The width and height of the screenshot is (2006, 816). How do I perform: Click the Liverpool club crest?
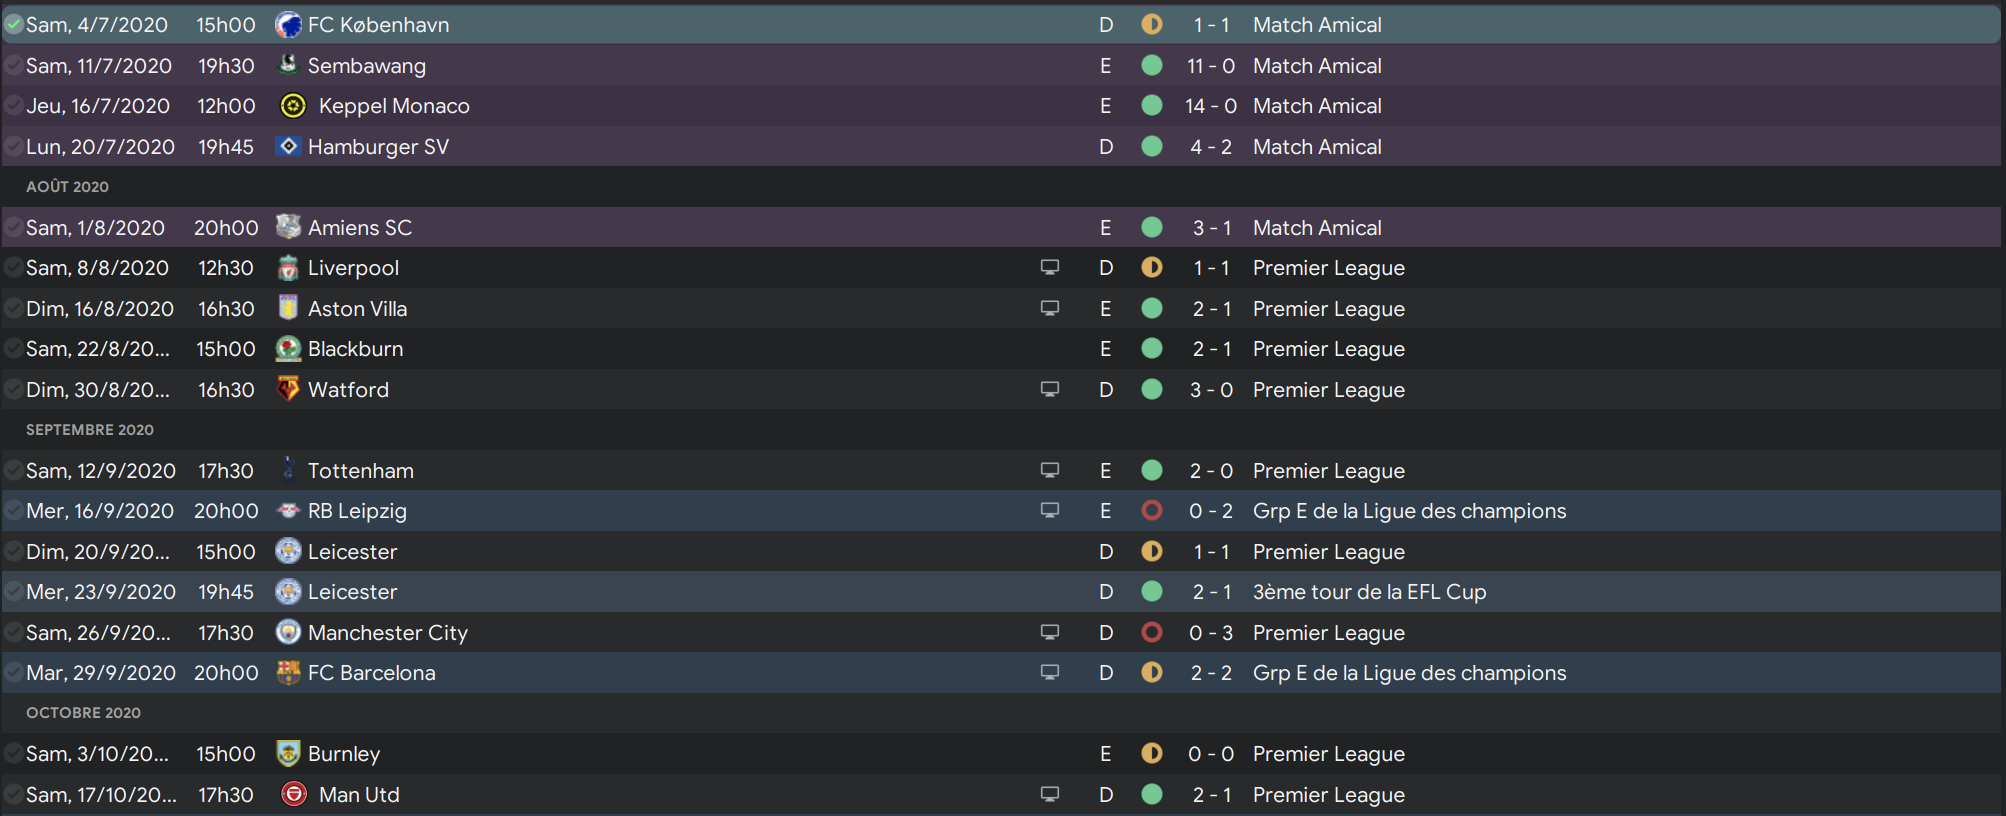click(x=288, y=268)
